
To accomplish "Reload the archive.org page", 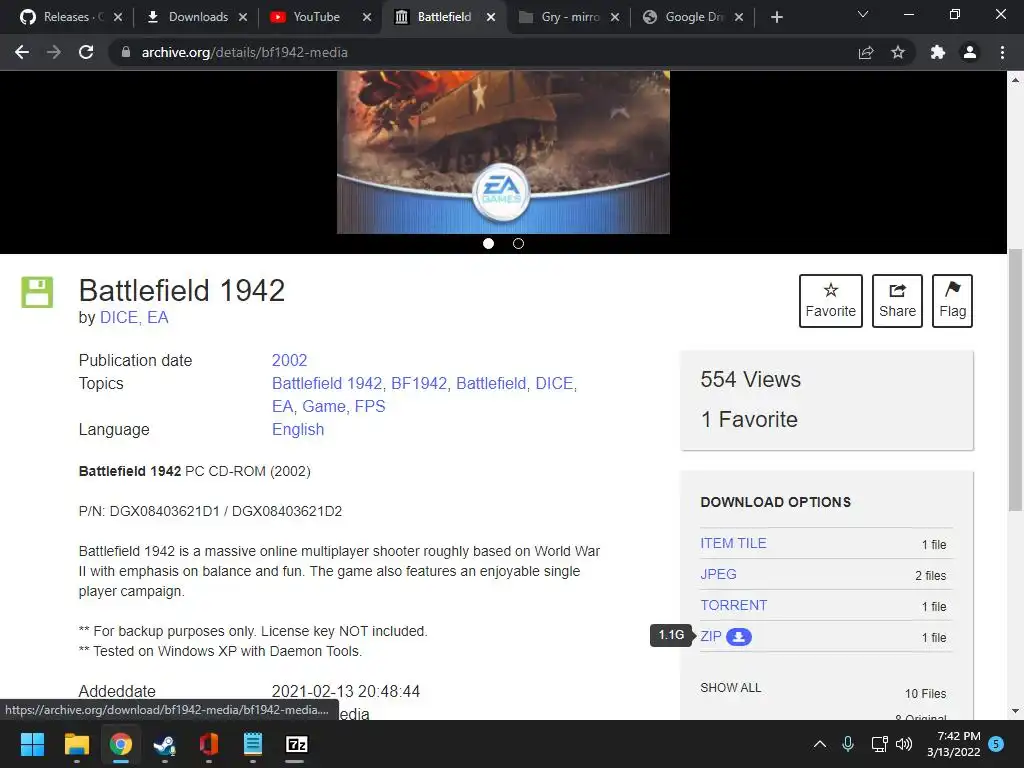I will coord(86,52).
